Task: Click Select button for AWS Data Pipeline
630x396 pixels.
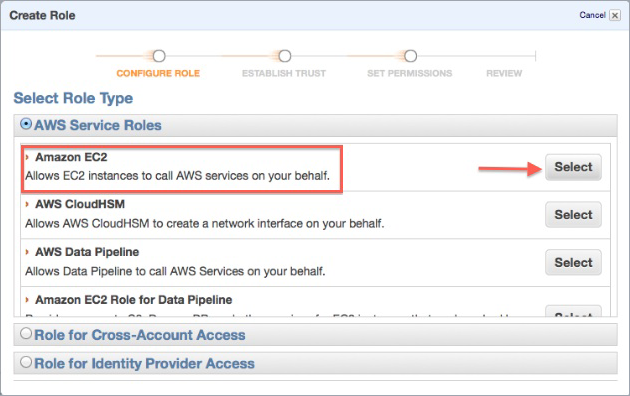Action: [573, 262]
